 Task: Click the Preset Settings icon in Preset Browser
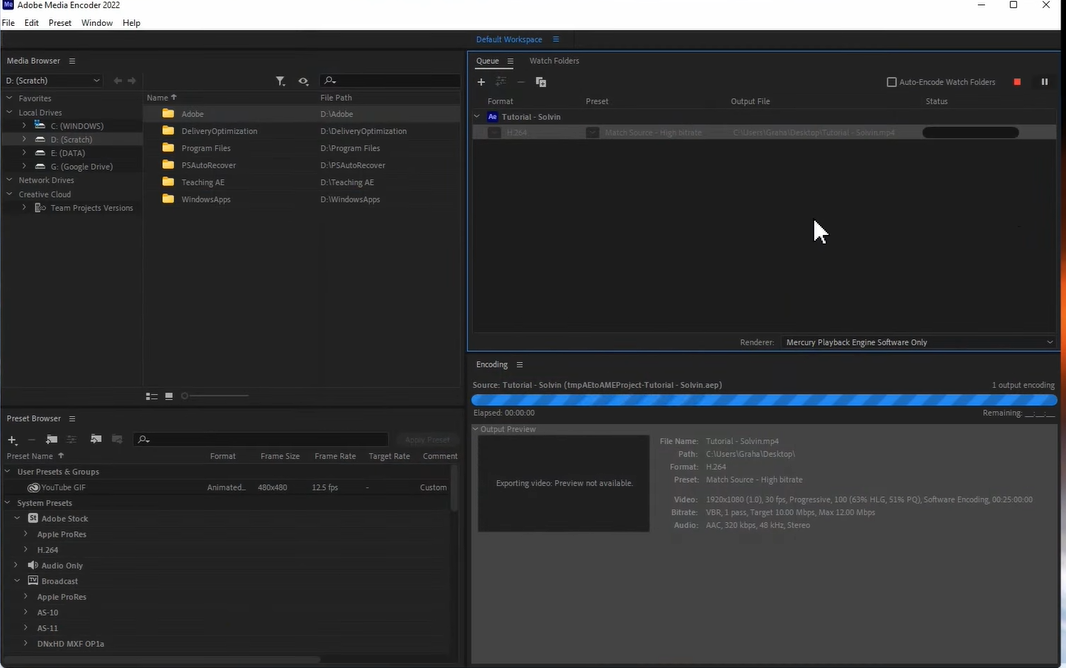click(70, 440)
